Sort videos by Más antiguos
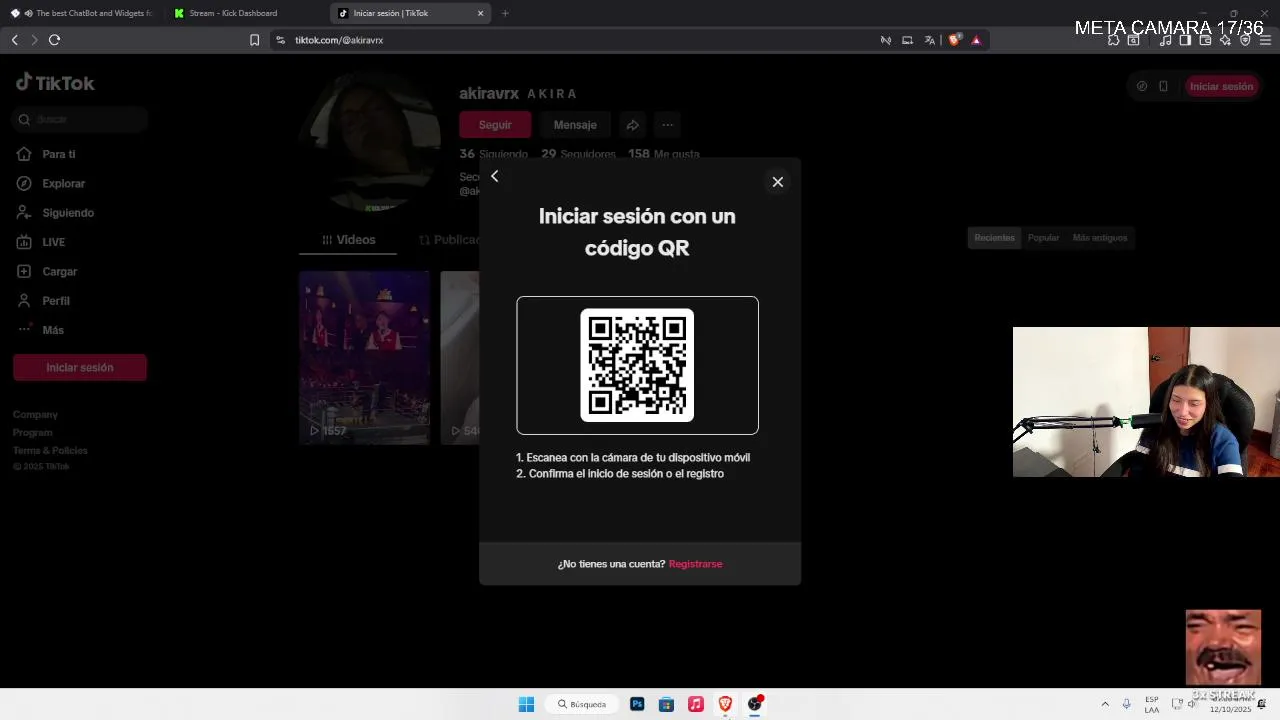Viewport: 1280px width, 720px height. [x=1100, y=238]
